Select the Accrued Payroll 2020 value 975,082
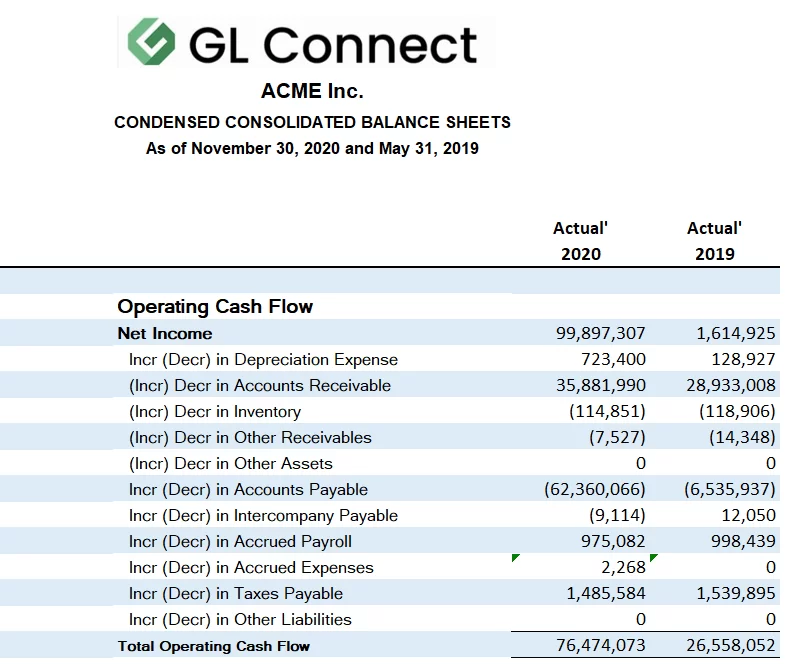788x666 pixels. (613, 541)
